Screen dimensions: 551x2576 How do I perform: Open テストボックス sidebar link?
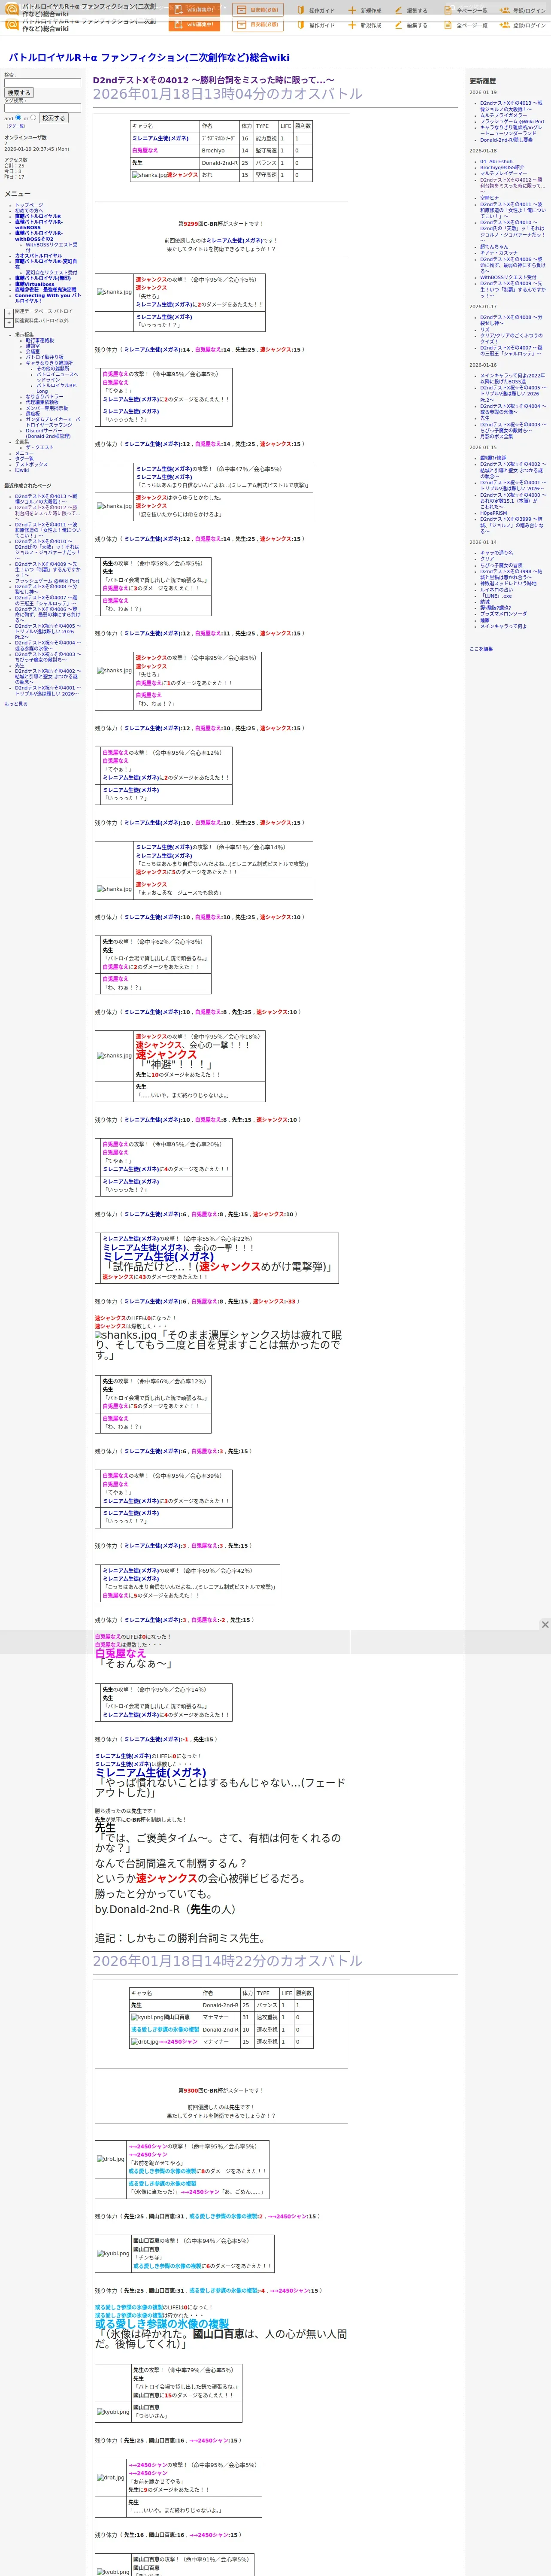(31, 464)
